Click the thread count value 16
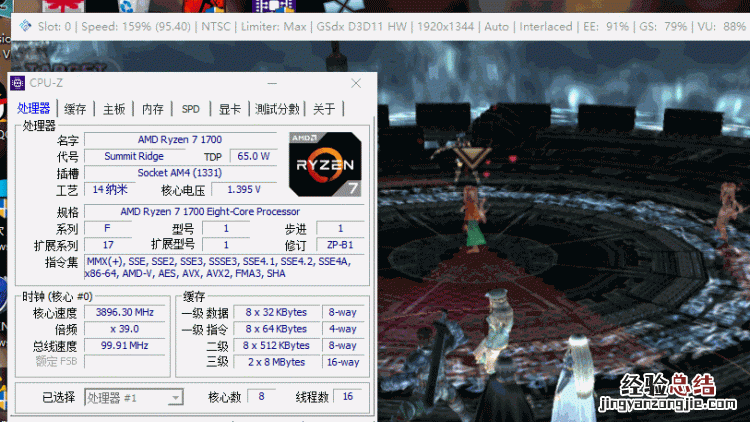 point(348,397)
